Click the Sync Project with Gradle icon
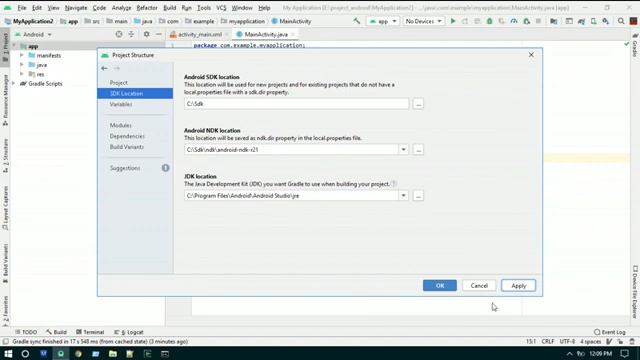640x360 pixels. click(581, 21)
